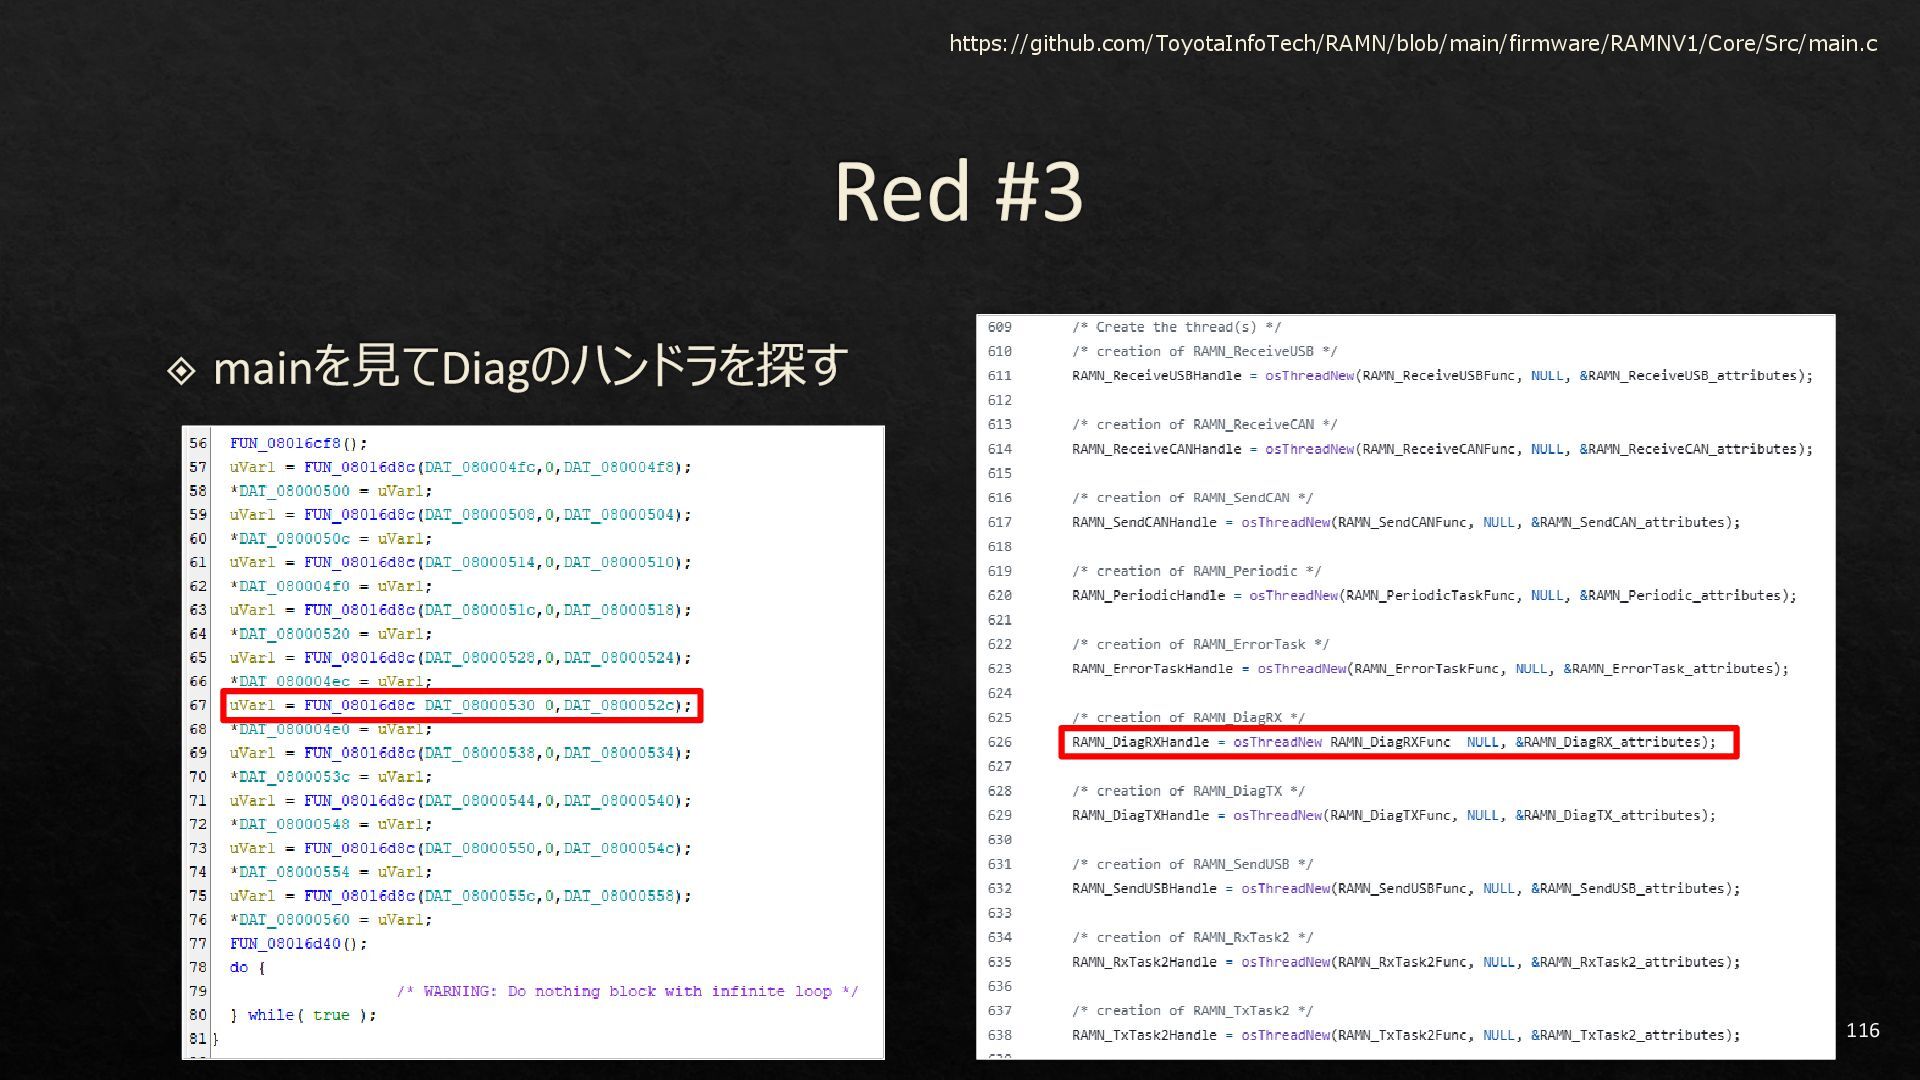Click the RAMN_ErrorTaskHandle code line
The image size is (1920, 1080).
(1429, 668)
